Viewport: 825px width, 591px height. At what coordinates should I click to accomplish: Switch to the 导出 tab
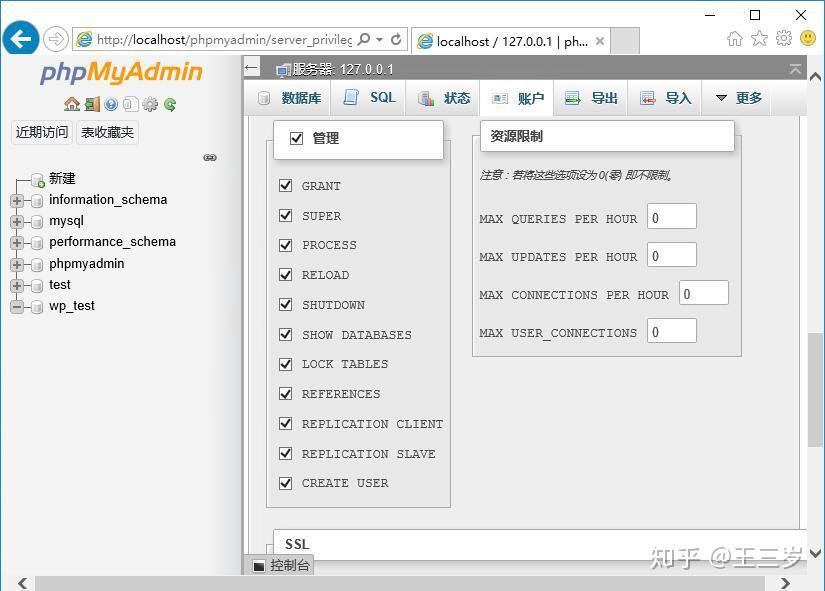(590, 98)
